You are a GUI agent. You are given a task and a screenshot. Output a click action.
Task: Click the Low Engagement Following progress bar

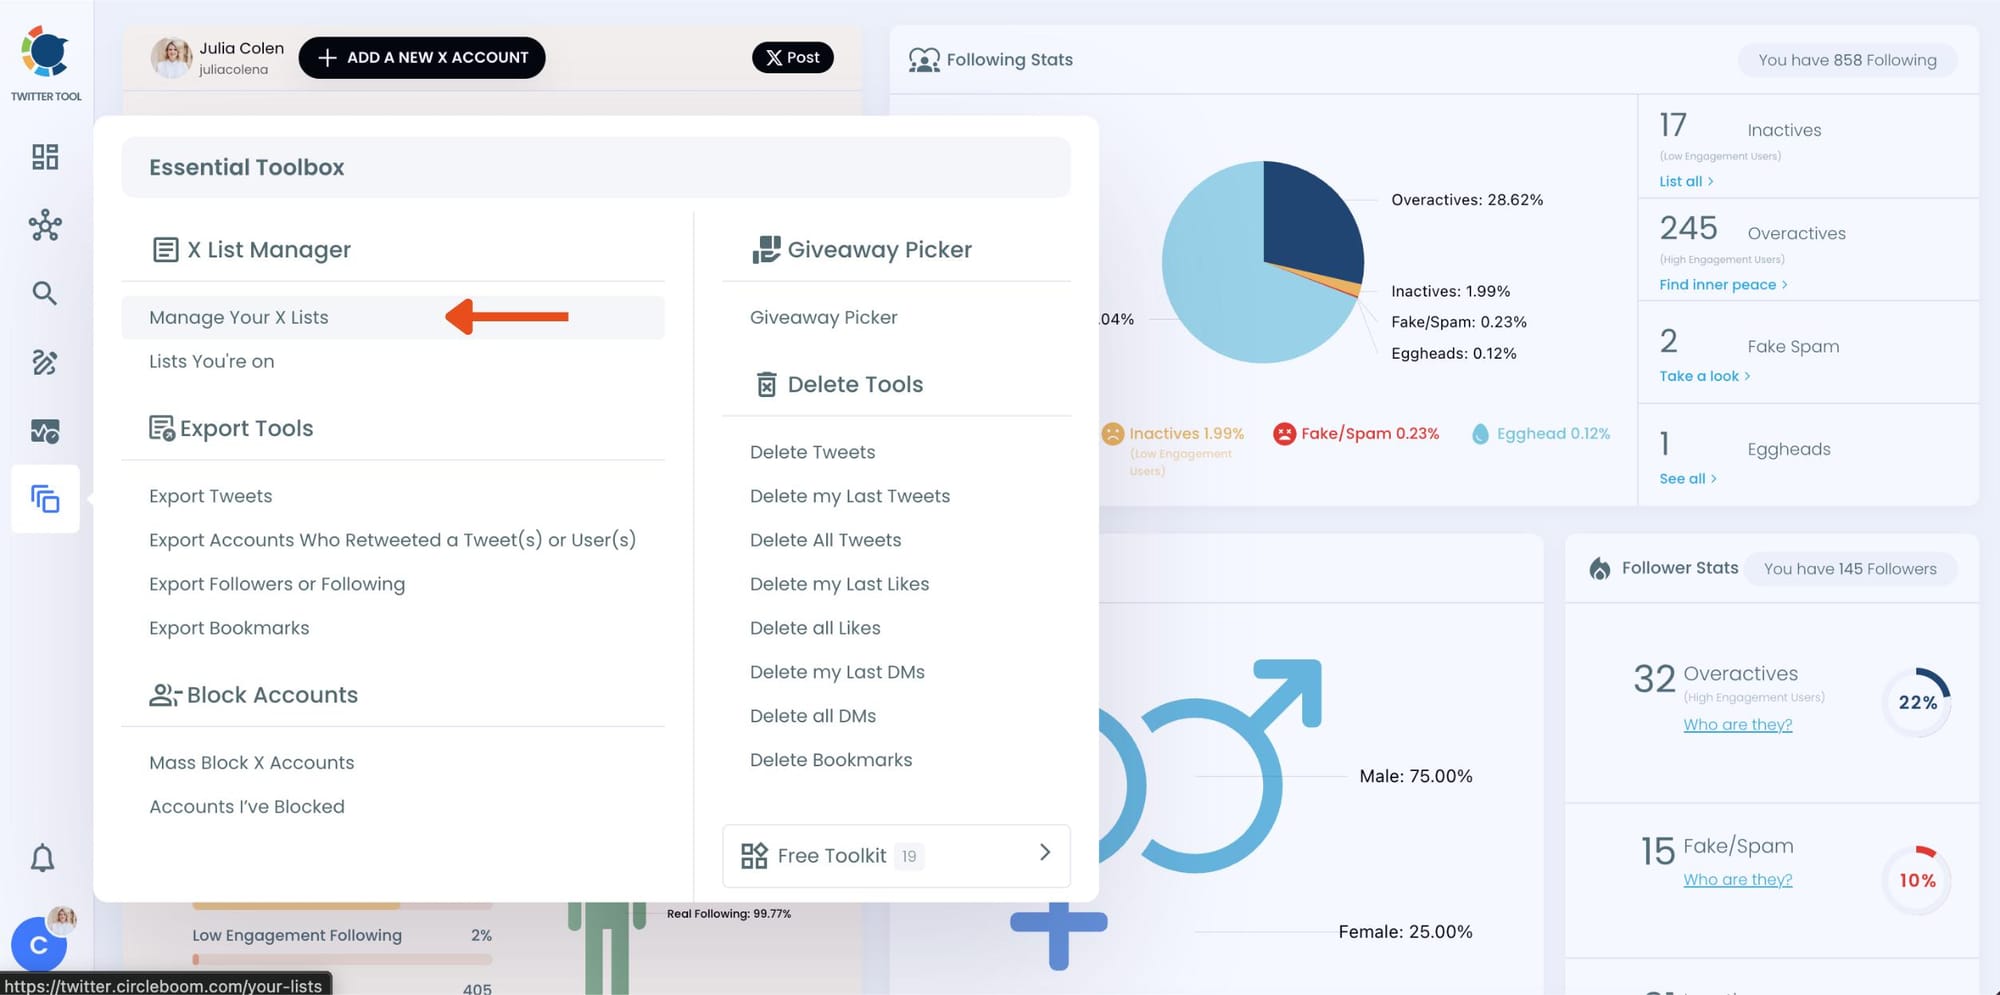[x=342, y=959]
